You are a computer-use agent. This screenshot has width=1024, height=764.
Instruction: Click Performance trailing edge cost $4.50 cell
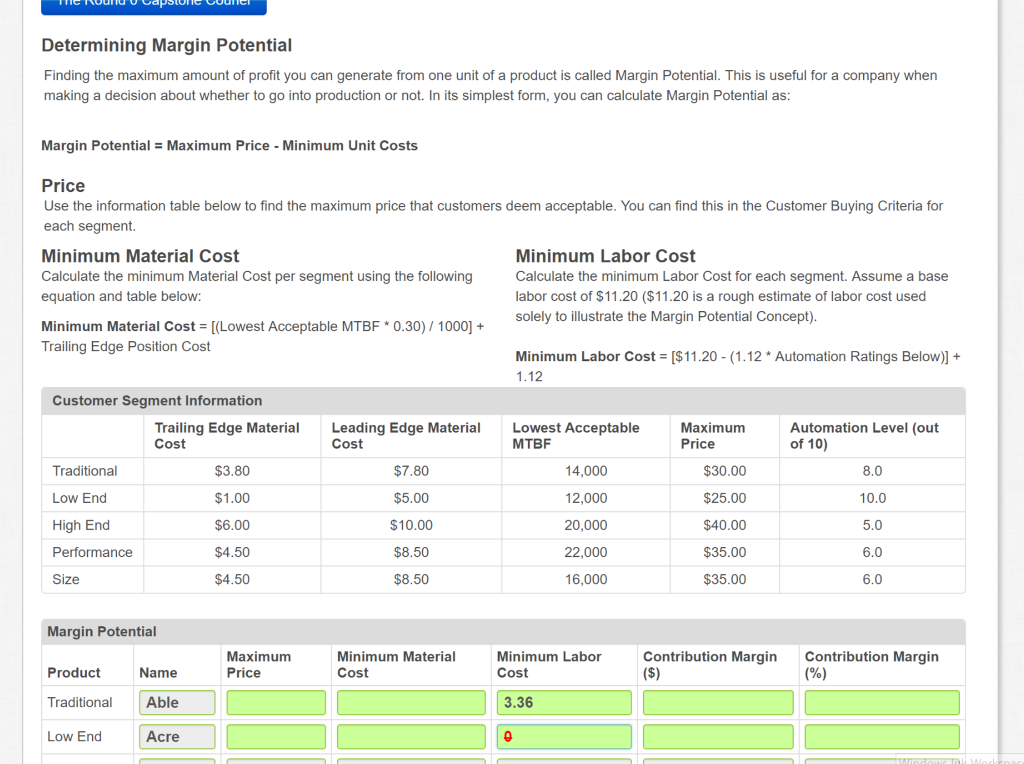(x=232, y=552)
